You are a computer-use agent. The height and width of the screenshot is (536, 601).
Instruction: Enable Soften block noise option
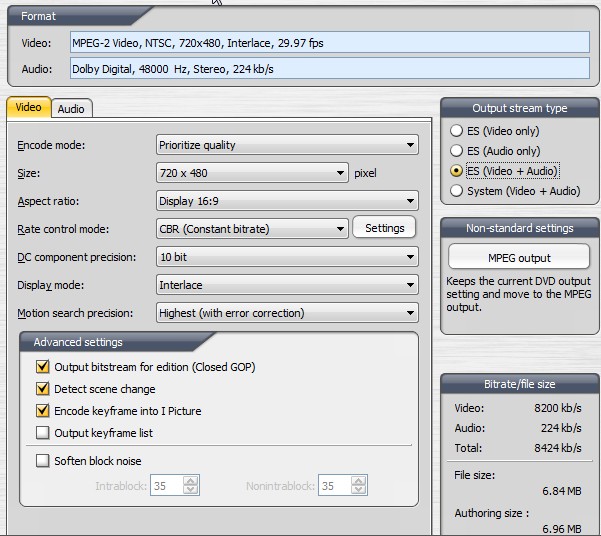coord(43,461)
